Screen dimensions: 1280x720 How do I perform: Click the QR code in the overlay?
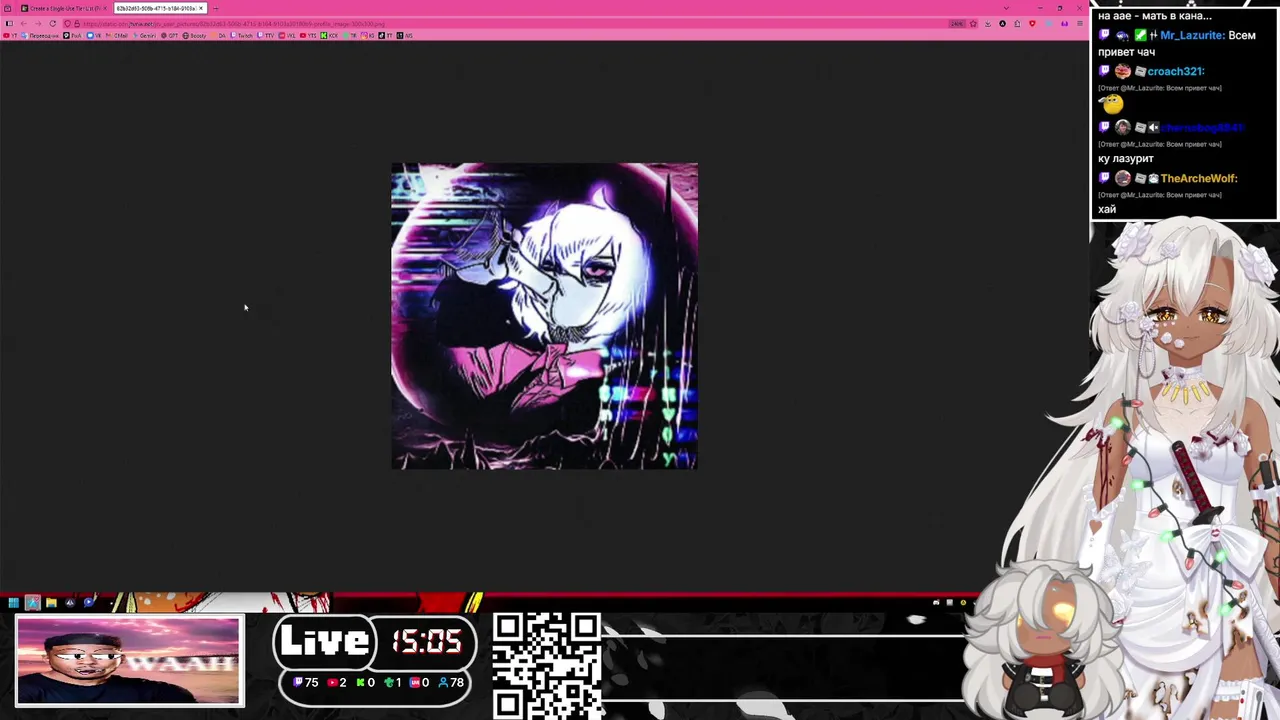pyautogui.click(x=547, y=665)
